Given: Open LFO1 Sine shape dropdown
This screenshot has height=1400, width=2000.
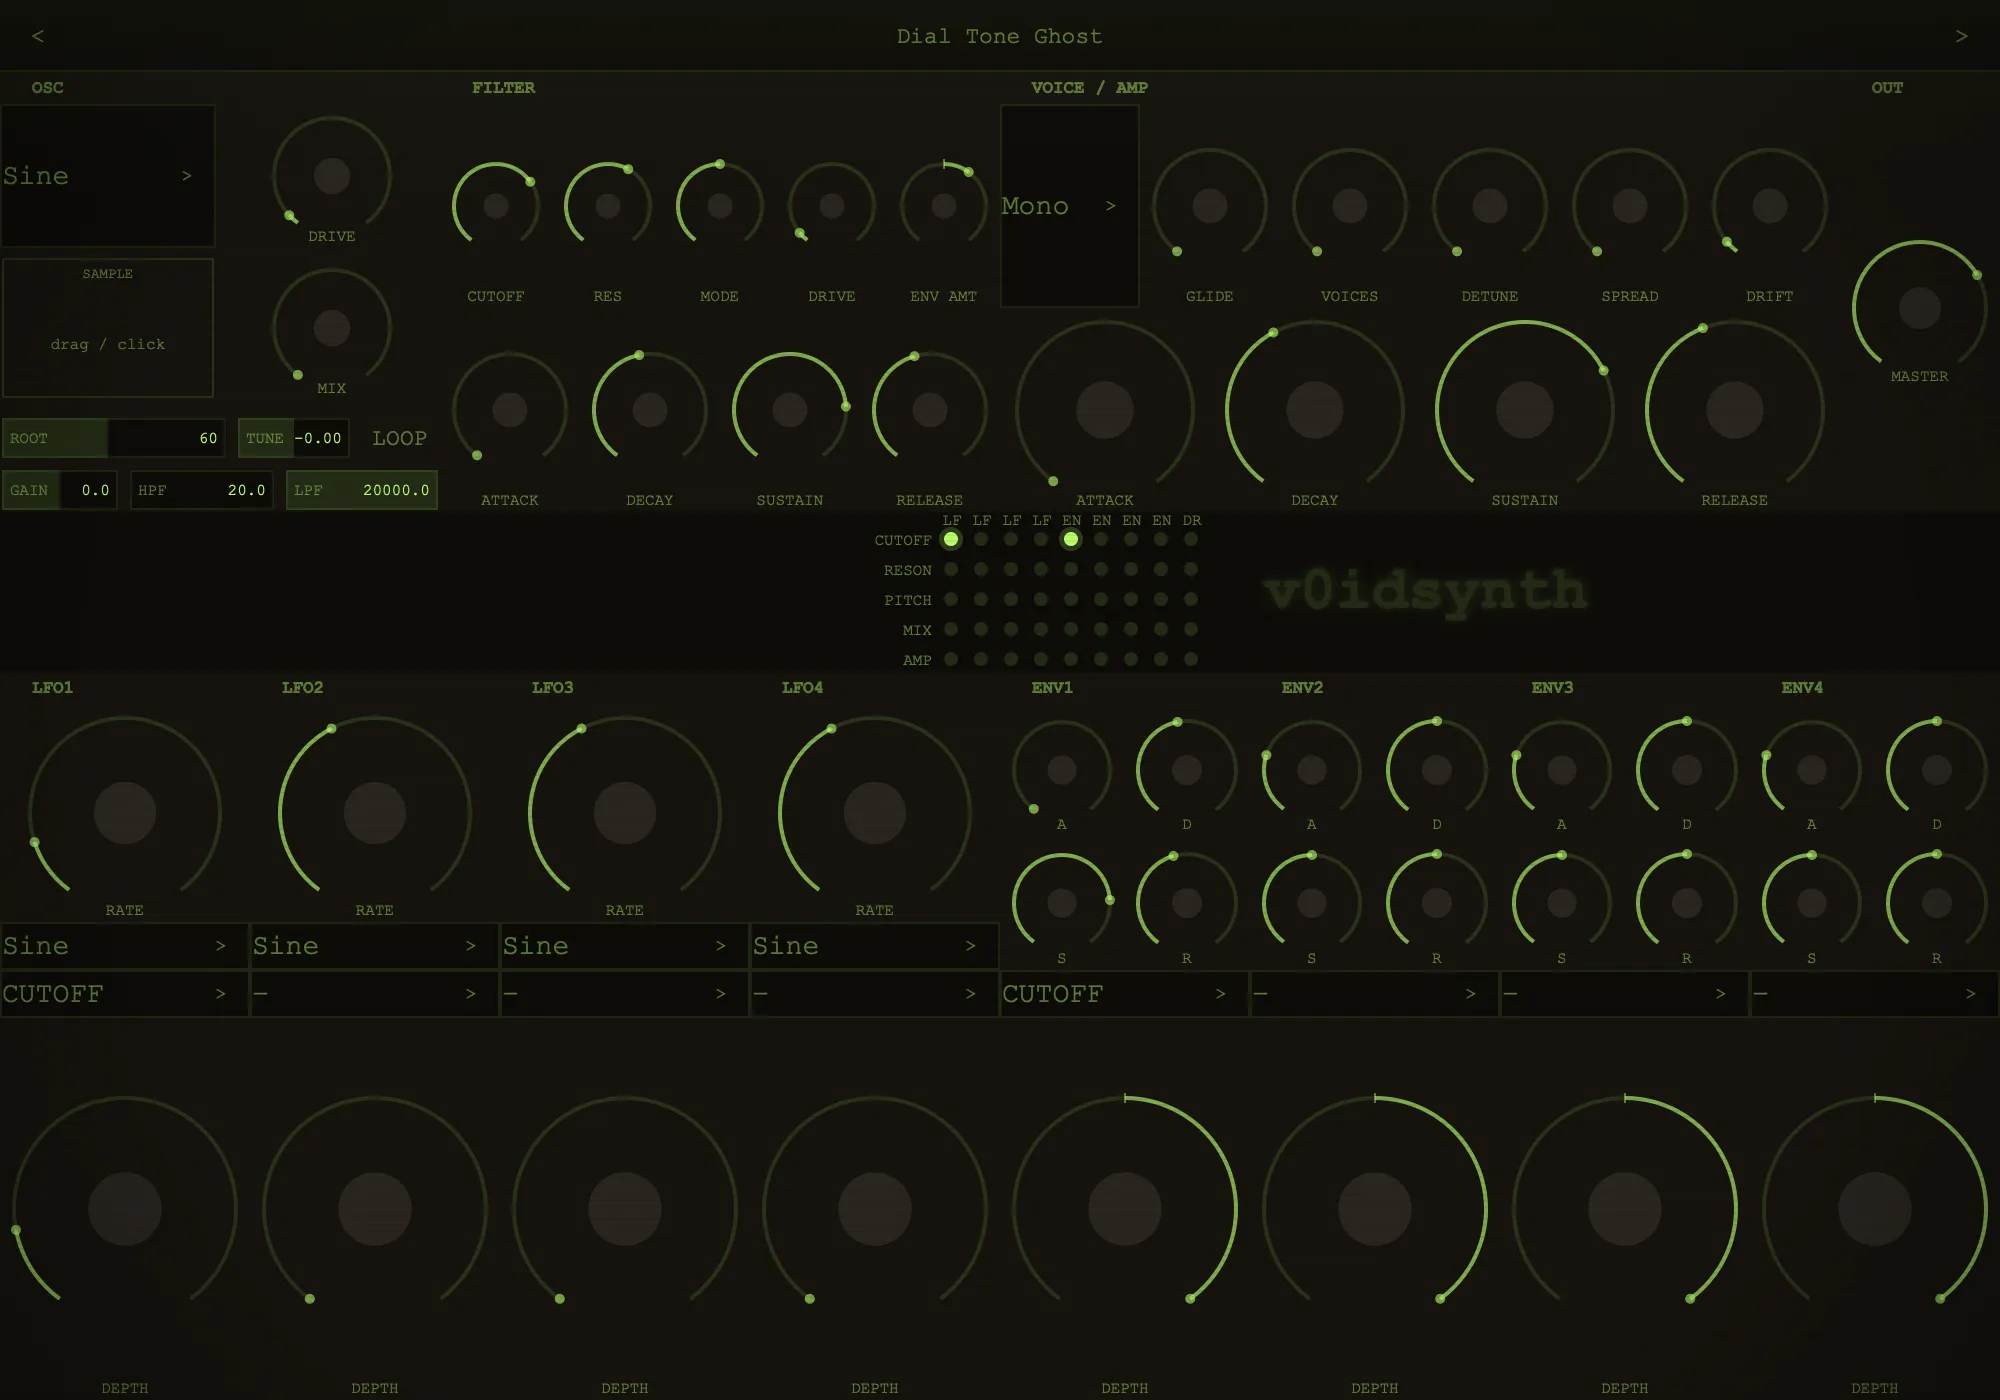Looking at the screenshot, I should tap(124, 946).
